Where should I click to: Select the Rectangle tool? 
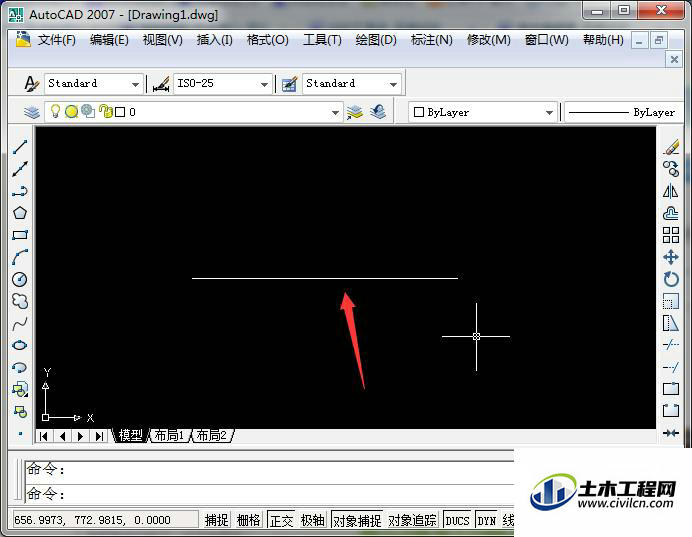pyautogui.click(x=20, y=235)
